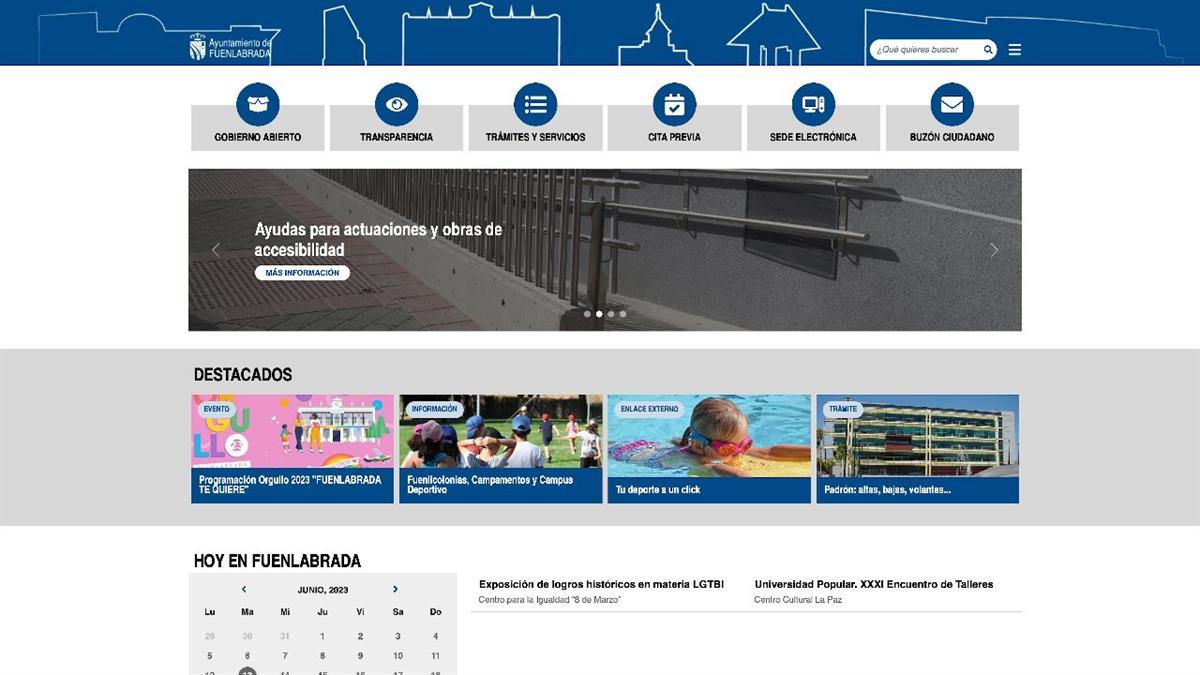This screenshot has width=1200, height=675.
Task: Click the '¿Qué quieres buscar' search field
Action: tap(925, 50)
